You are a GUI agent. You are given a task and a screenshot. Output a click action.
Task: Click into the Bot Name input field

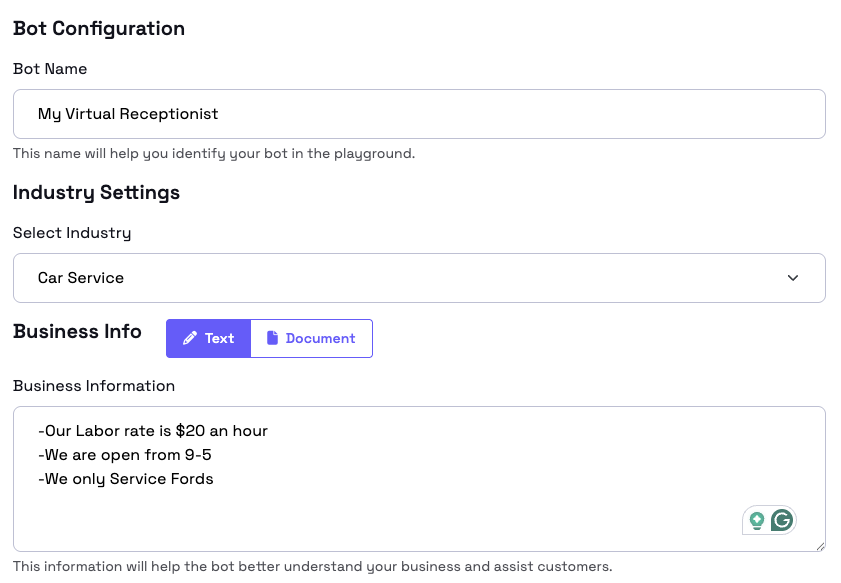[418, 114]
